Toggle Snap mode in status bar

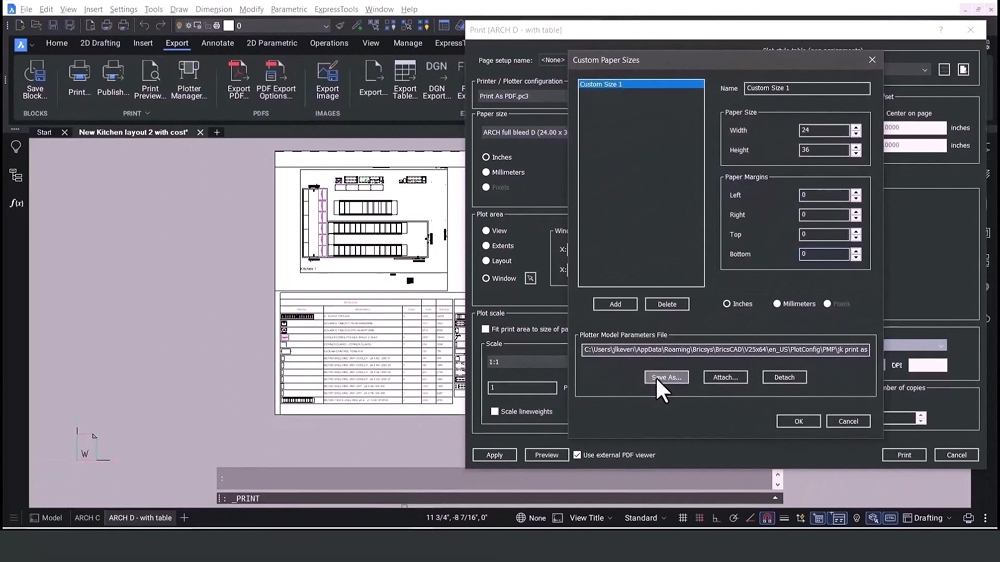click(x=682, y=518)
